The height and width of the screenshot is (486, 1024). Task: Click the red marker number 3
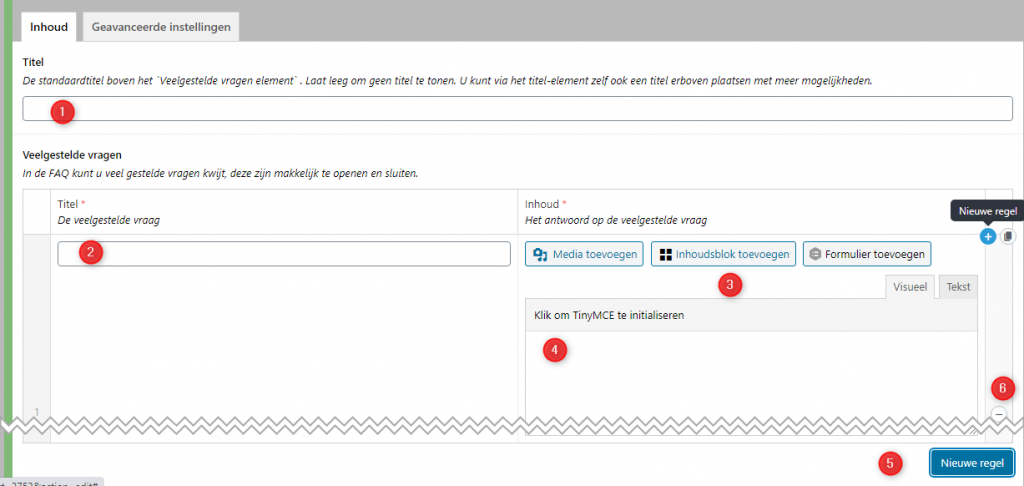click(731, 285)
